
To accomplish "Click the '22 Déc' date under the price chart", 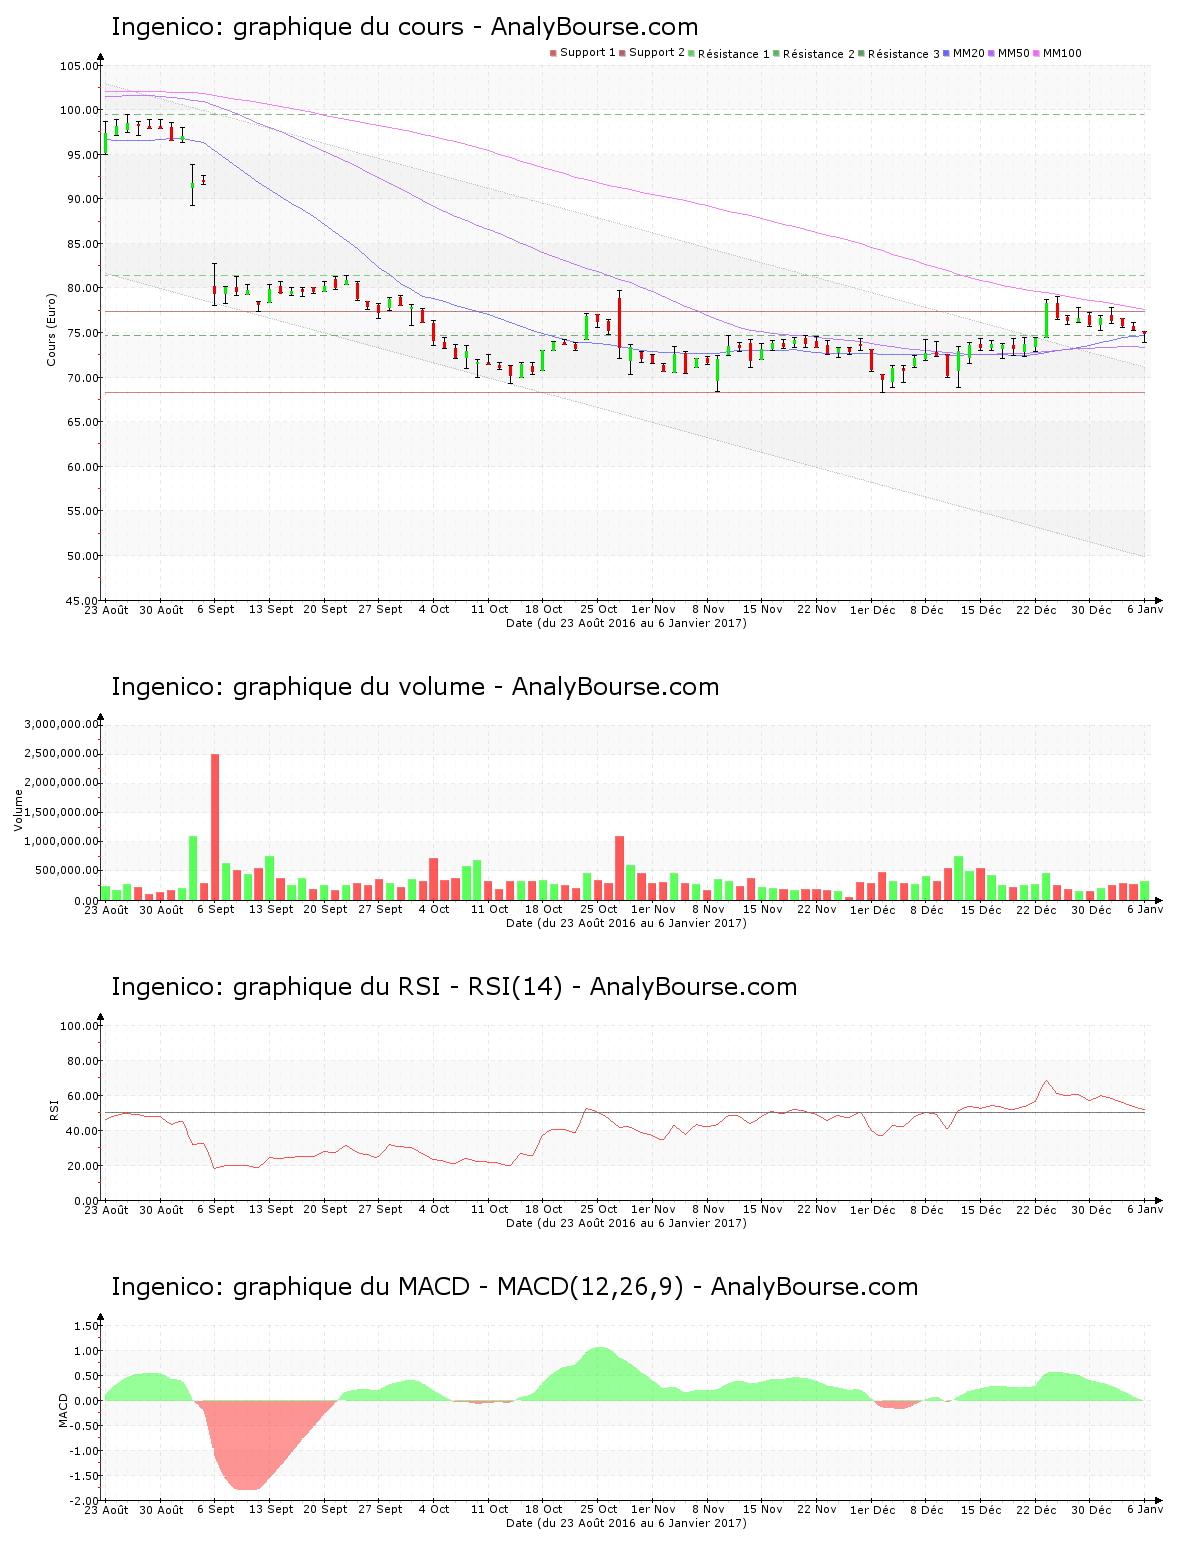I will pyautogui.click(x=1036, y=609).
